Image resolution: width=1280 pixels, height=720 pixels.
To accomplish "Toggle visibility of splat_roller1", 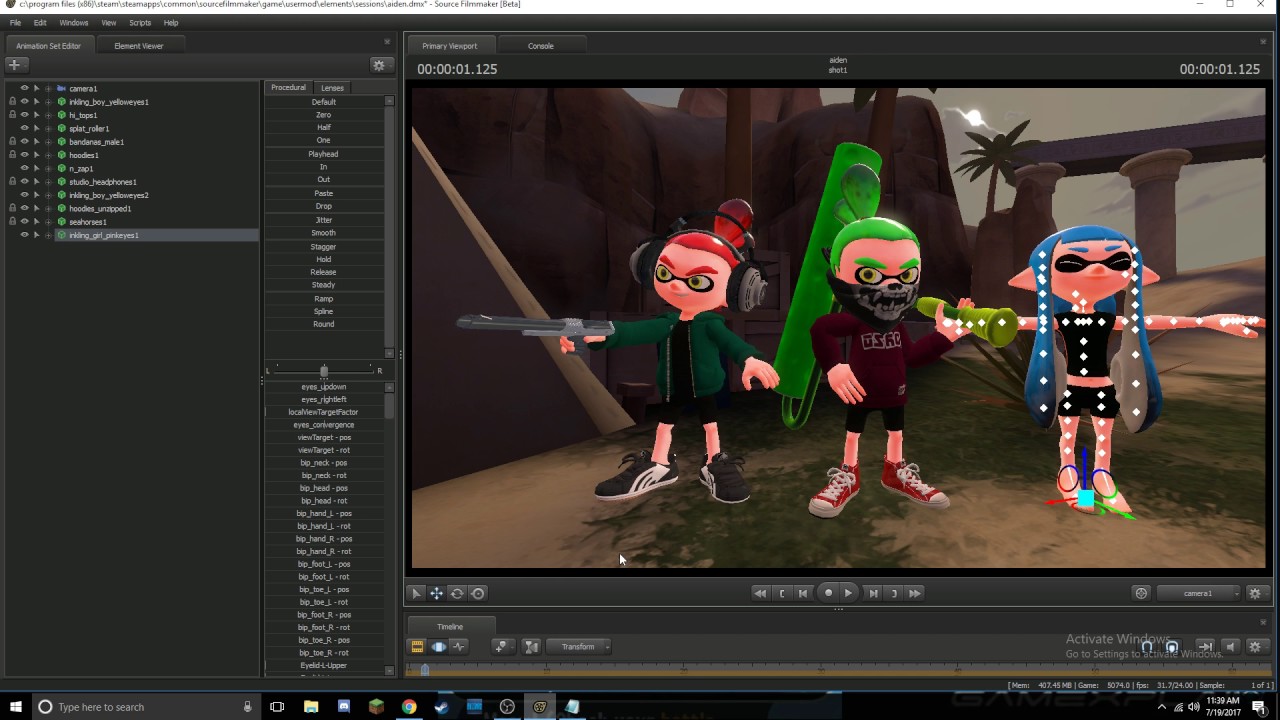I will [x=24, y=128].
